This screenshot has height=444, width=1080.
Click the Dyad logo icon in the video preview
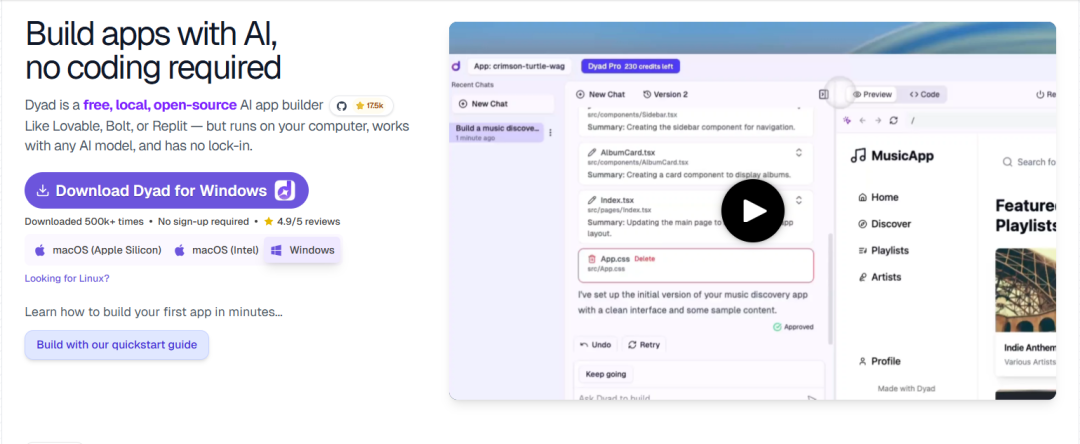coord(455,67)
